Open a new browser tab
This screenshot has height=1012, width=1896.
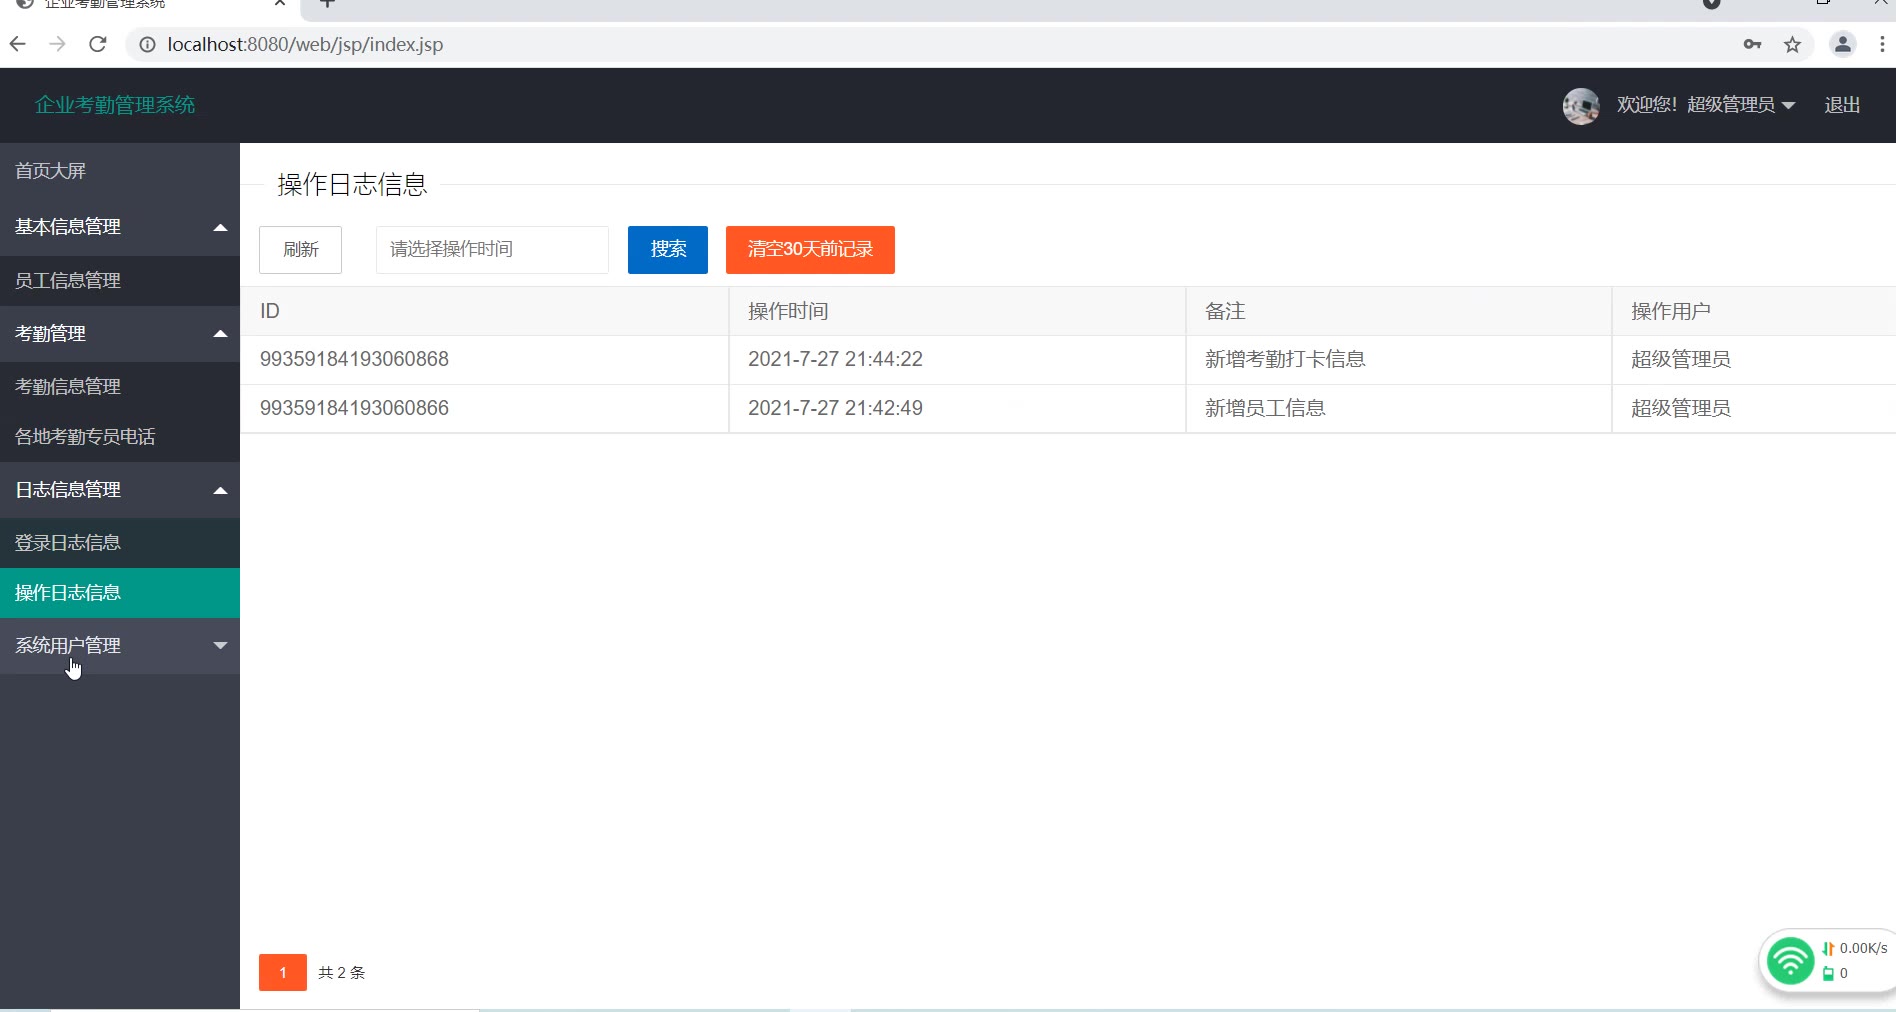coord(327,4)
